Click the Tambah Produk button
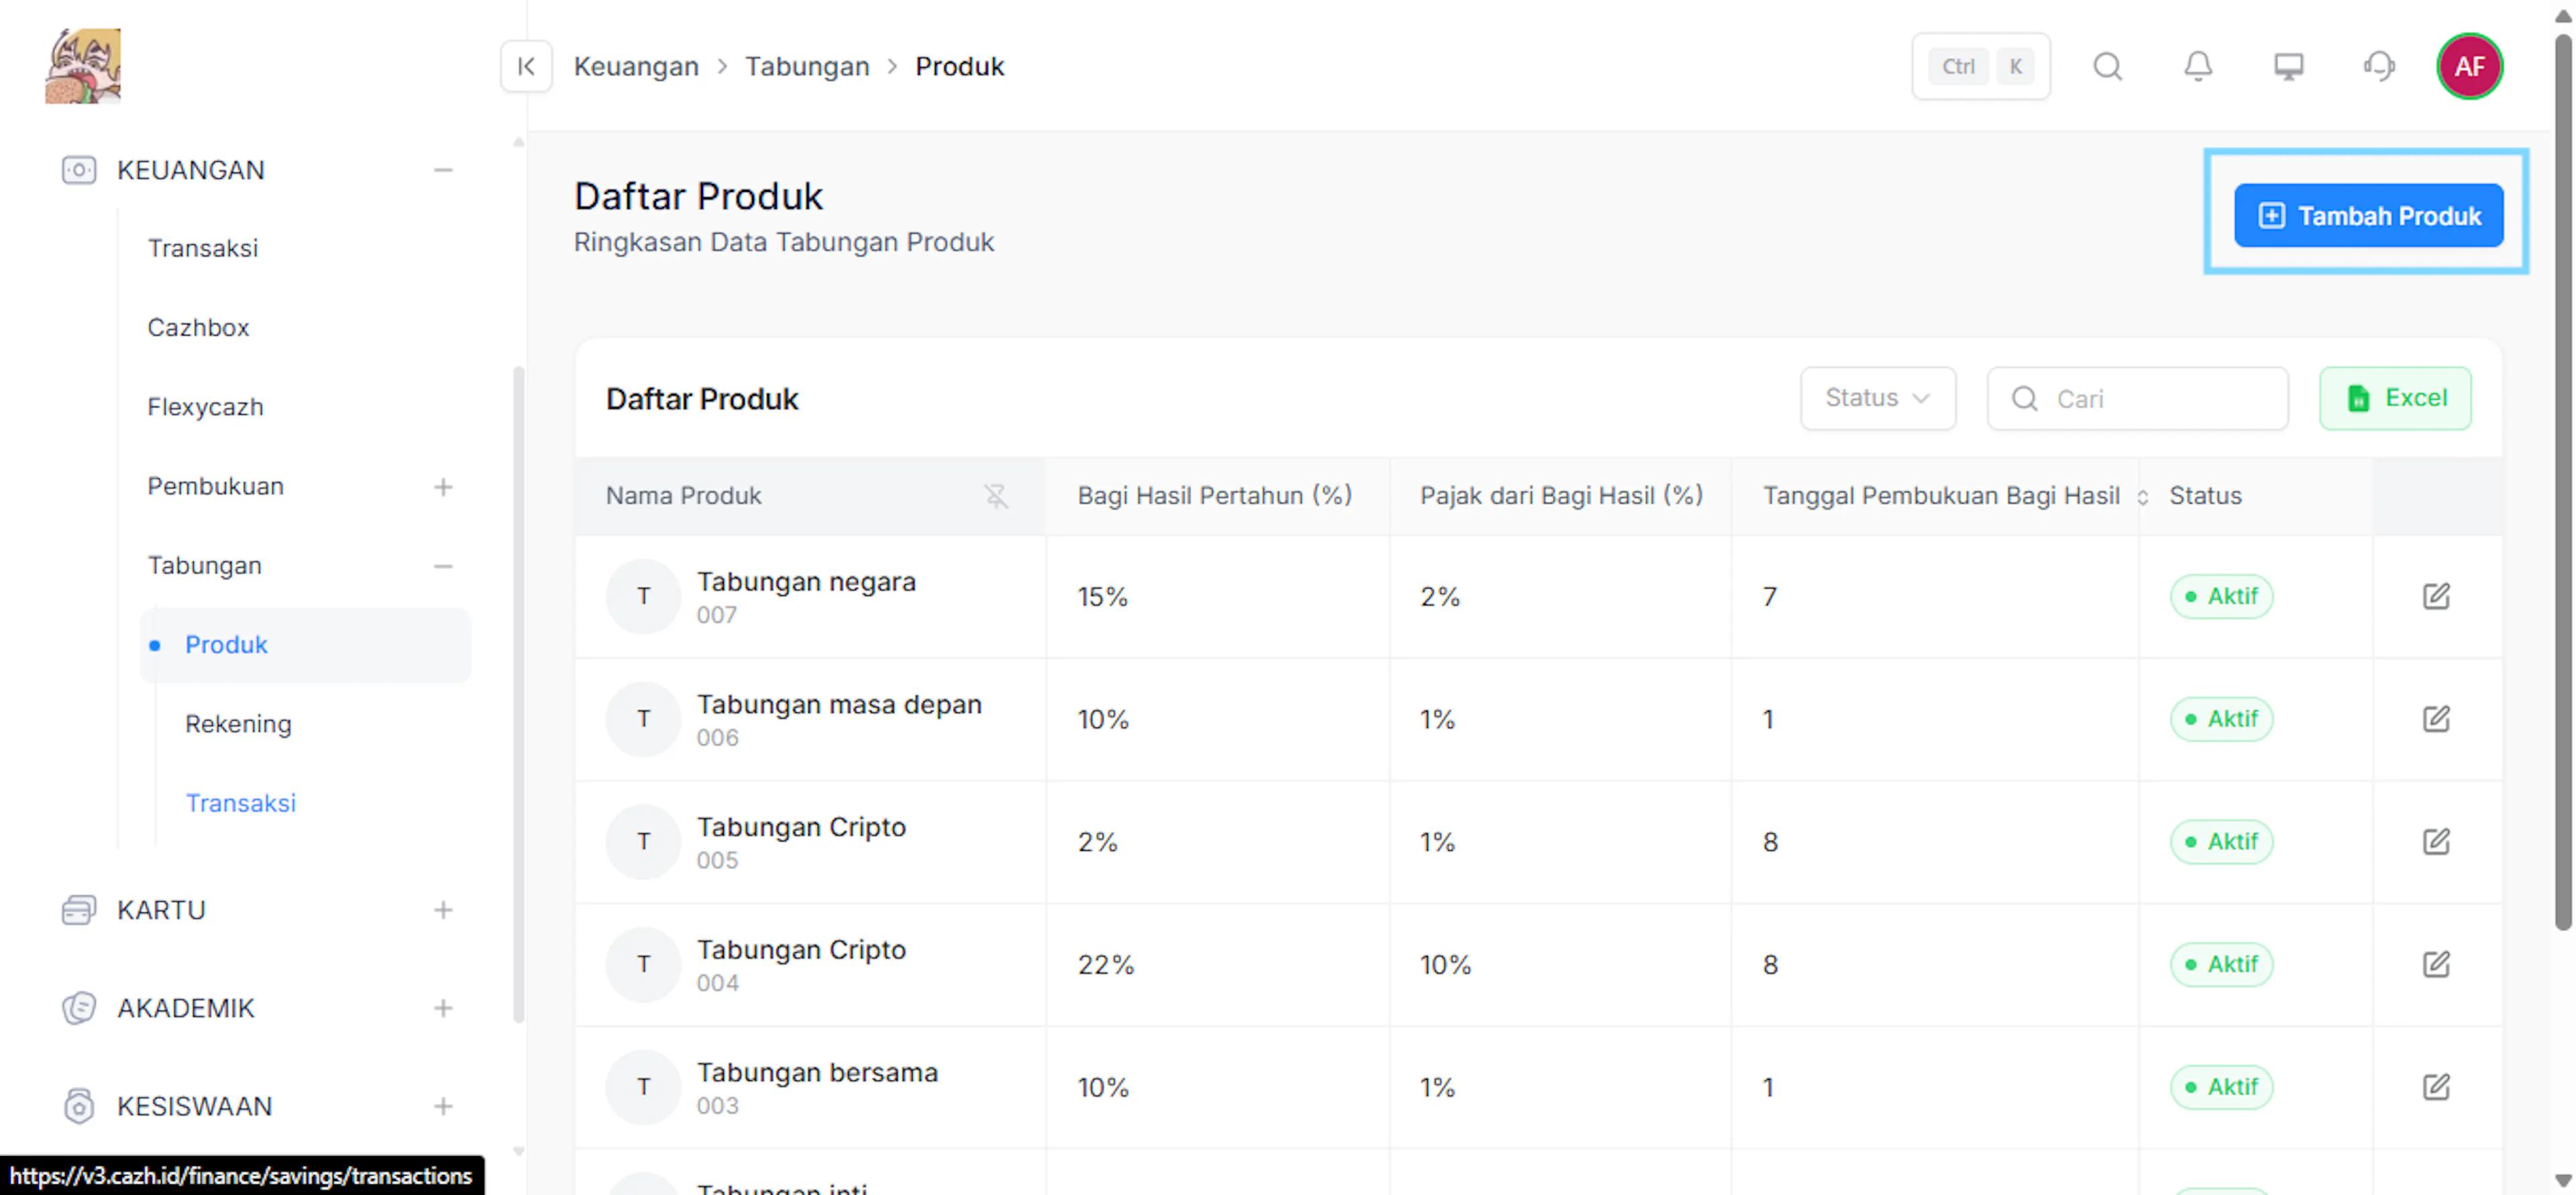 (x=2368, y=215)
